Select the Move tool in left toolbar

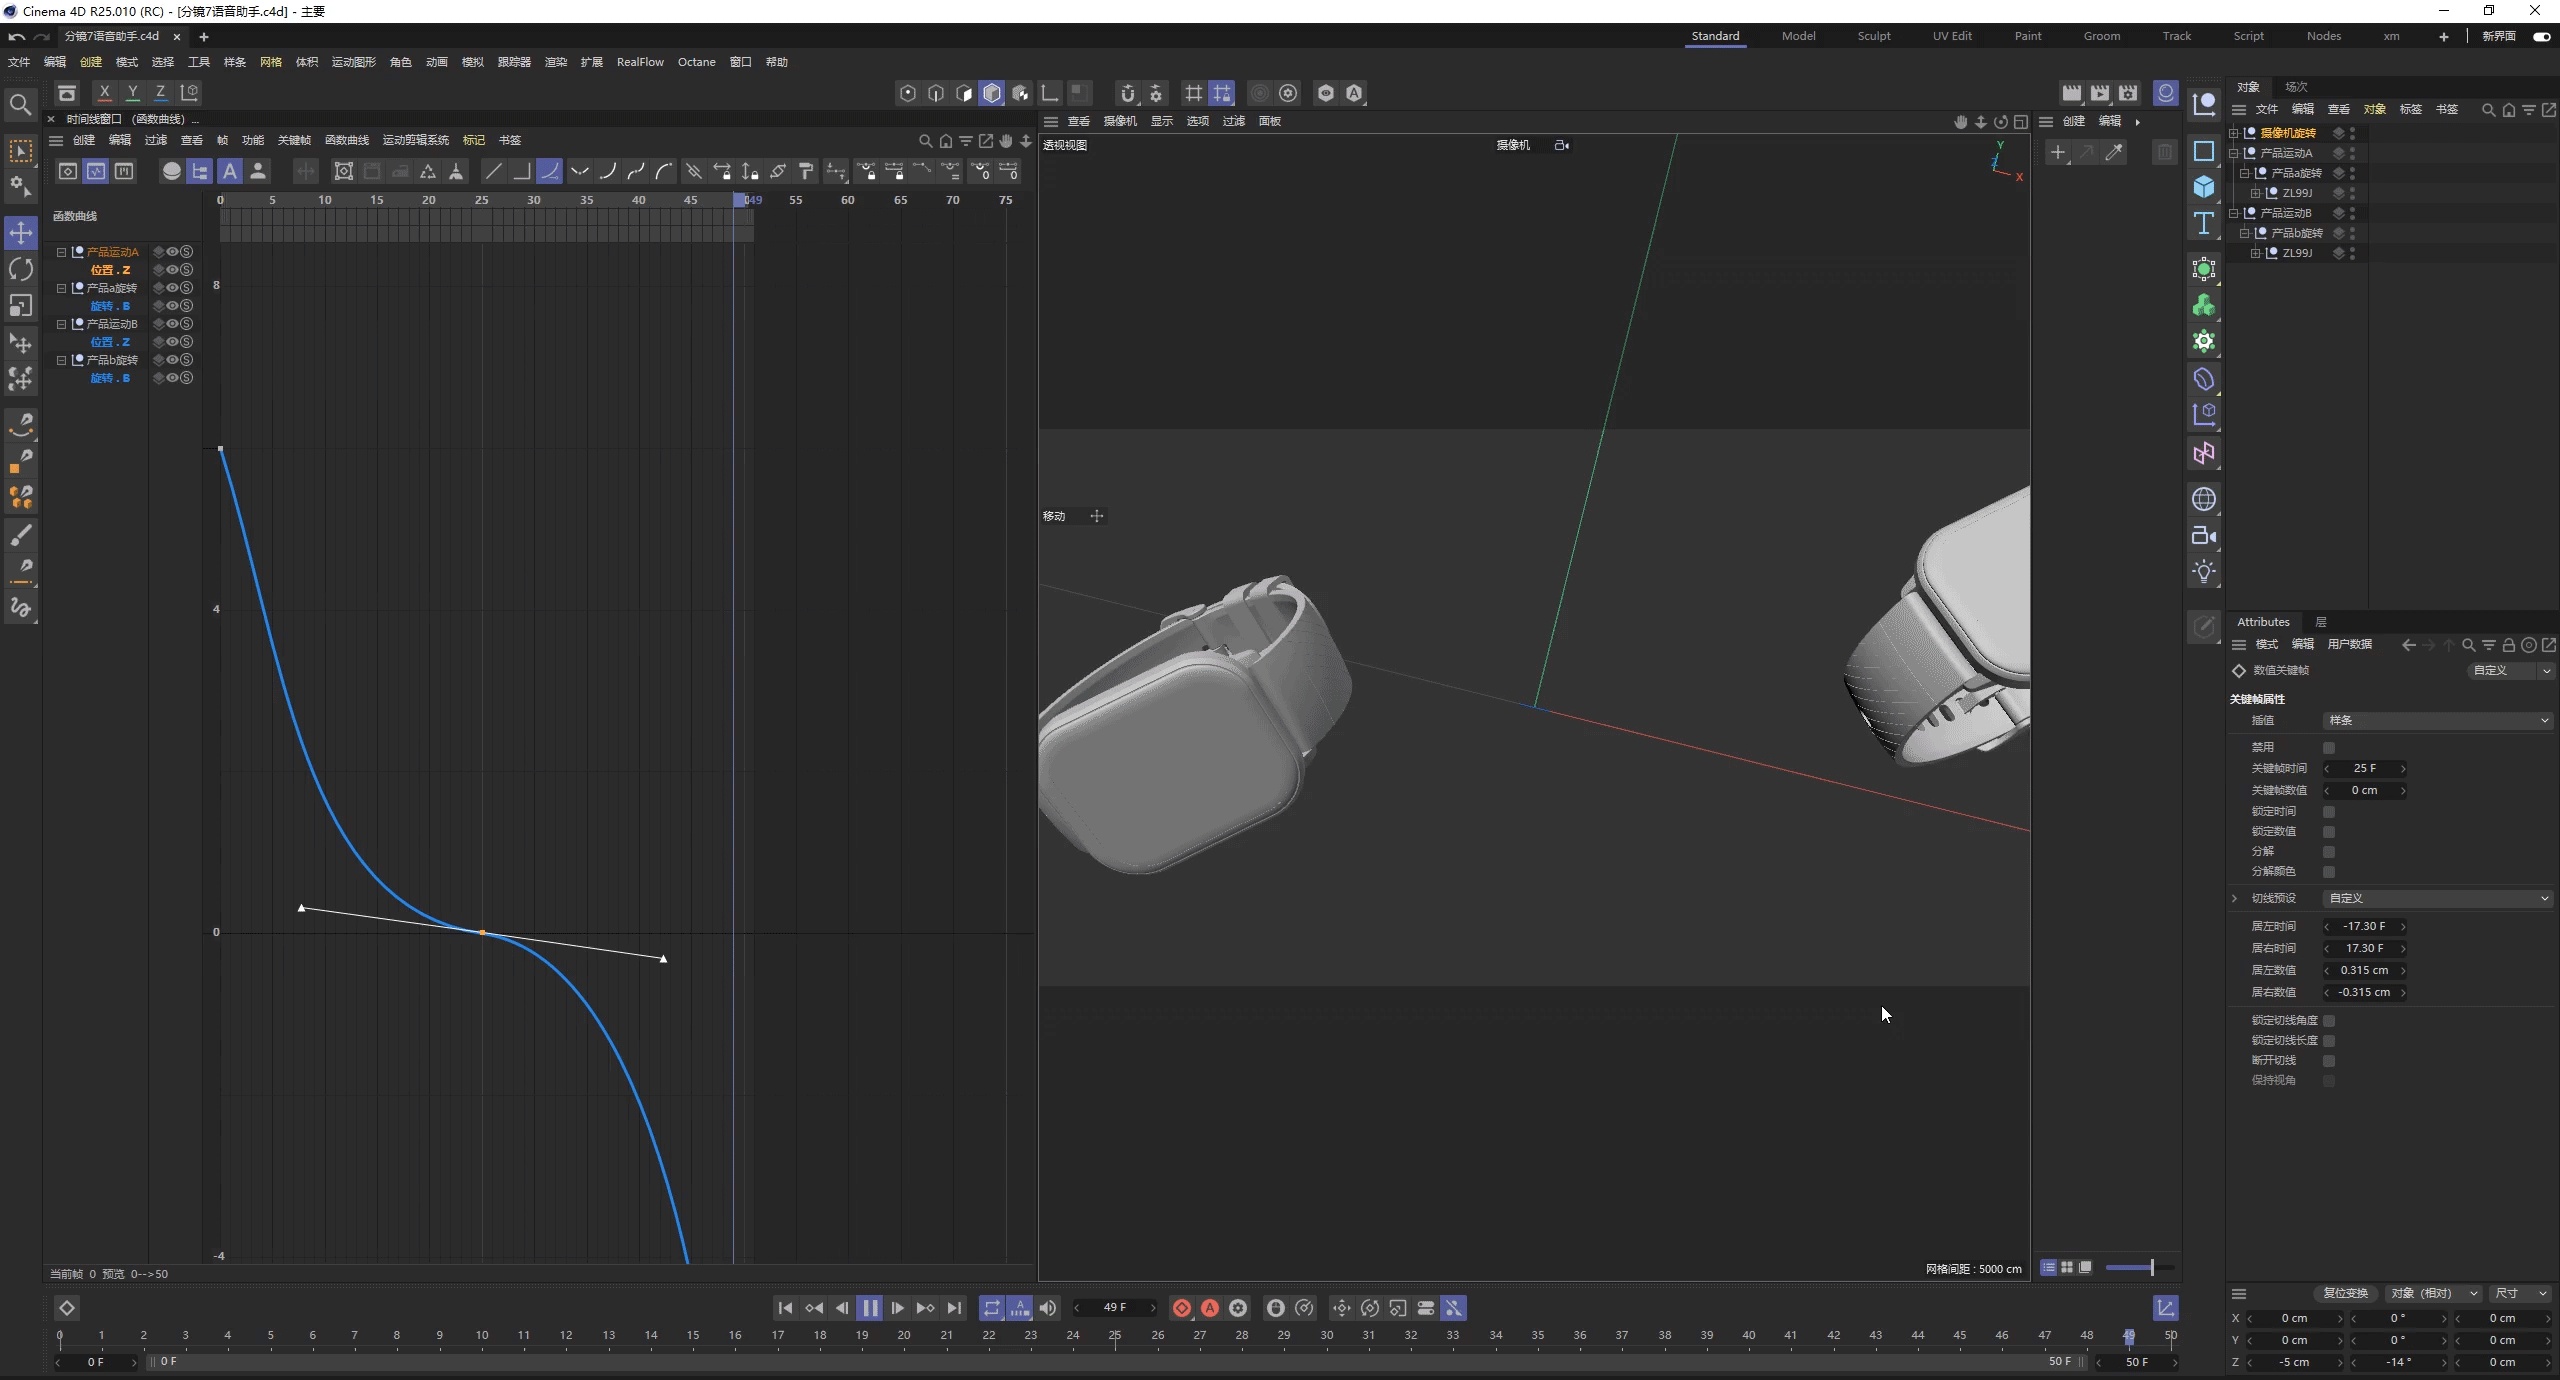tap(21, 233)
